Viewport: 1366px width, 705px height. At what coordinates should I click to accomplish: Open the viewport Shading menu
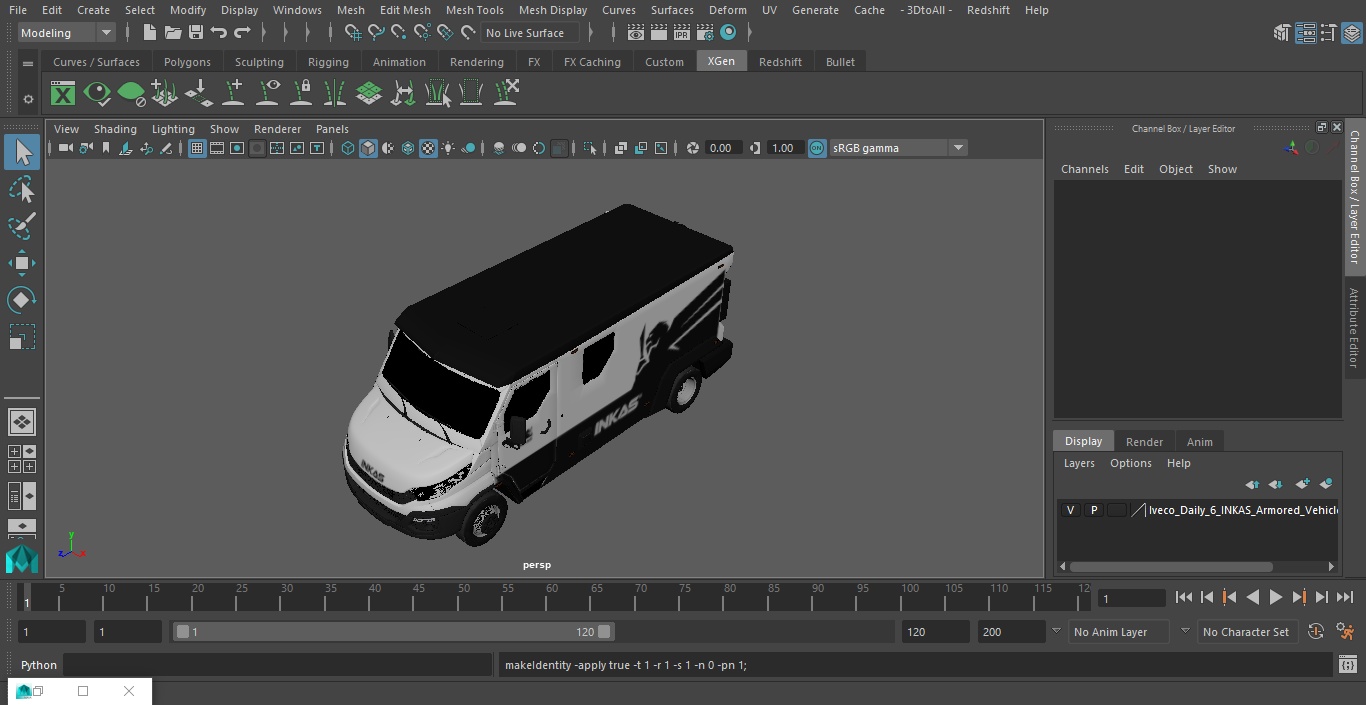pos(115,129)
